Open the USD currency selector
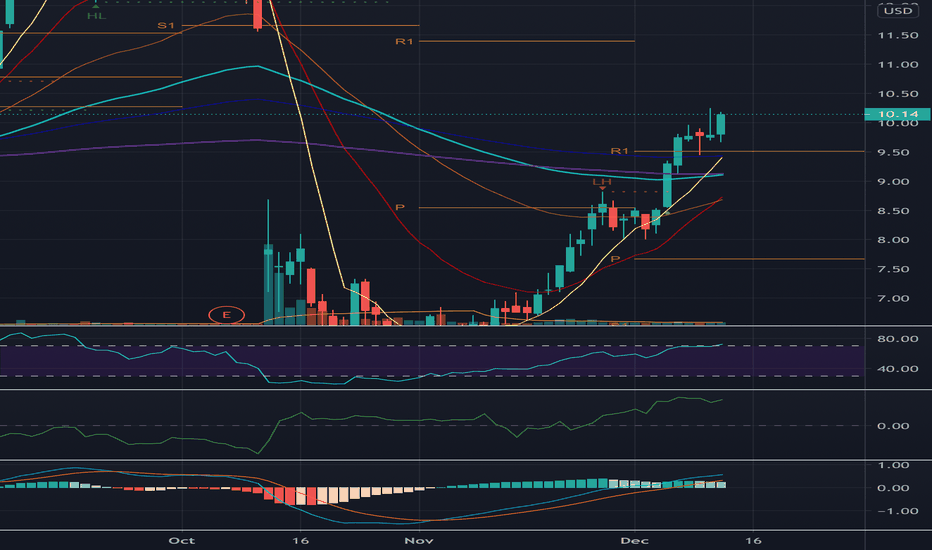The height and width of the screenshot is (550, 932). point(898,11)
